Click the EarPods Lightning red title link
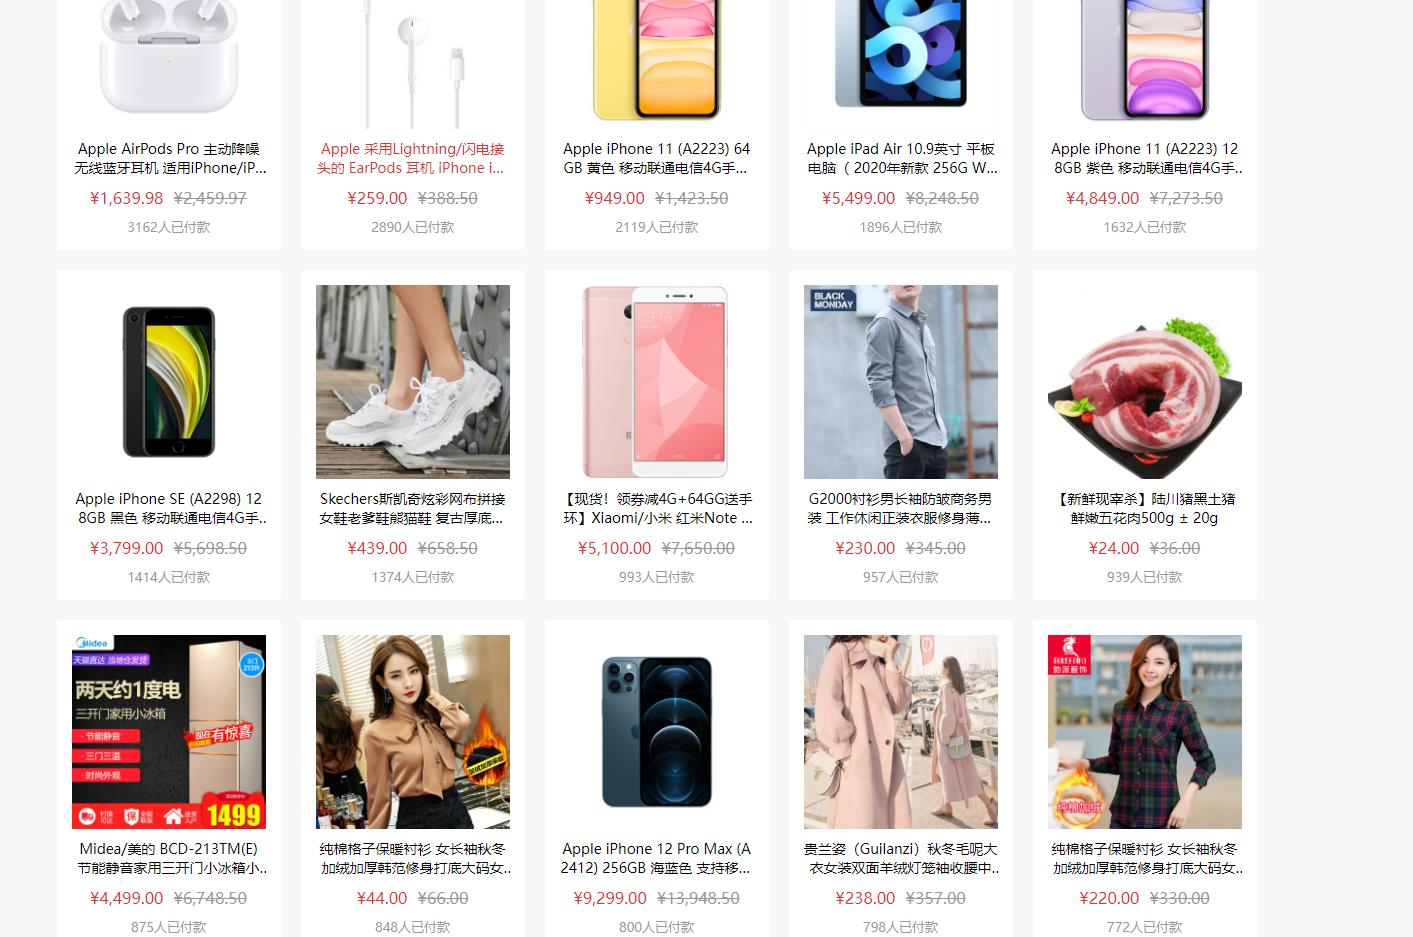The width and height of the screenshot is (1413, 937). tap(412, 158)
